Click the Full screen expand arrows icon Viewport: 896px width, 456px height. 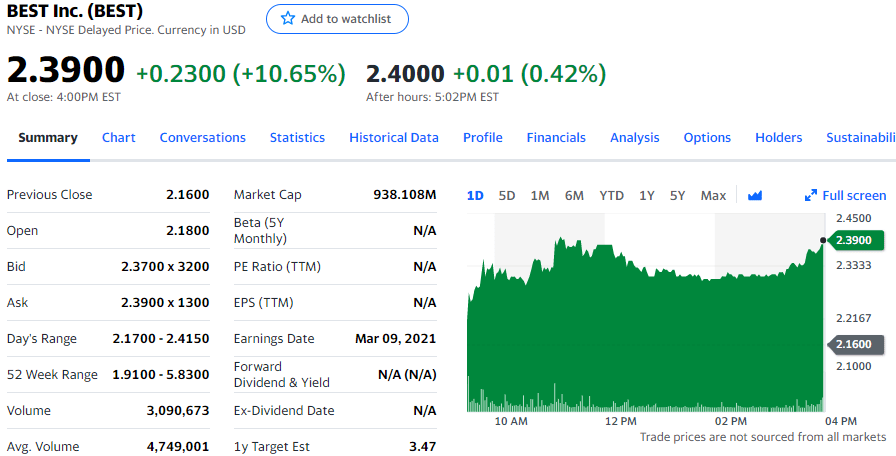pos(811,196)
